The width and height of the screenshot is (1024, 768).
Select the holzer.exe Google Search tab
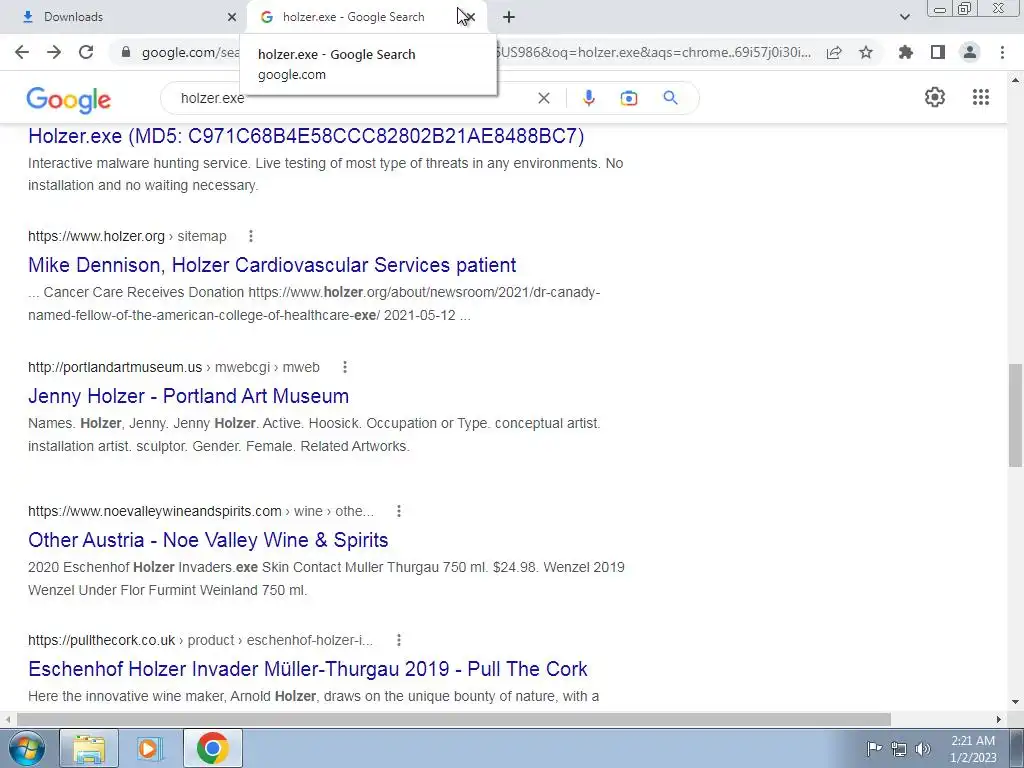pos(353,17)
